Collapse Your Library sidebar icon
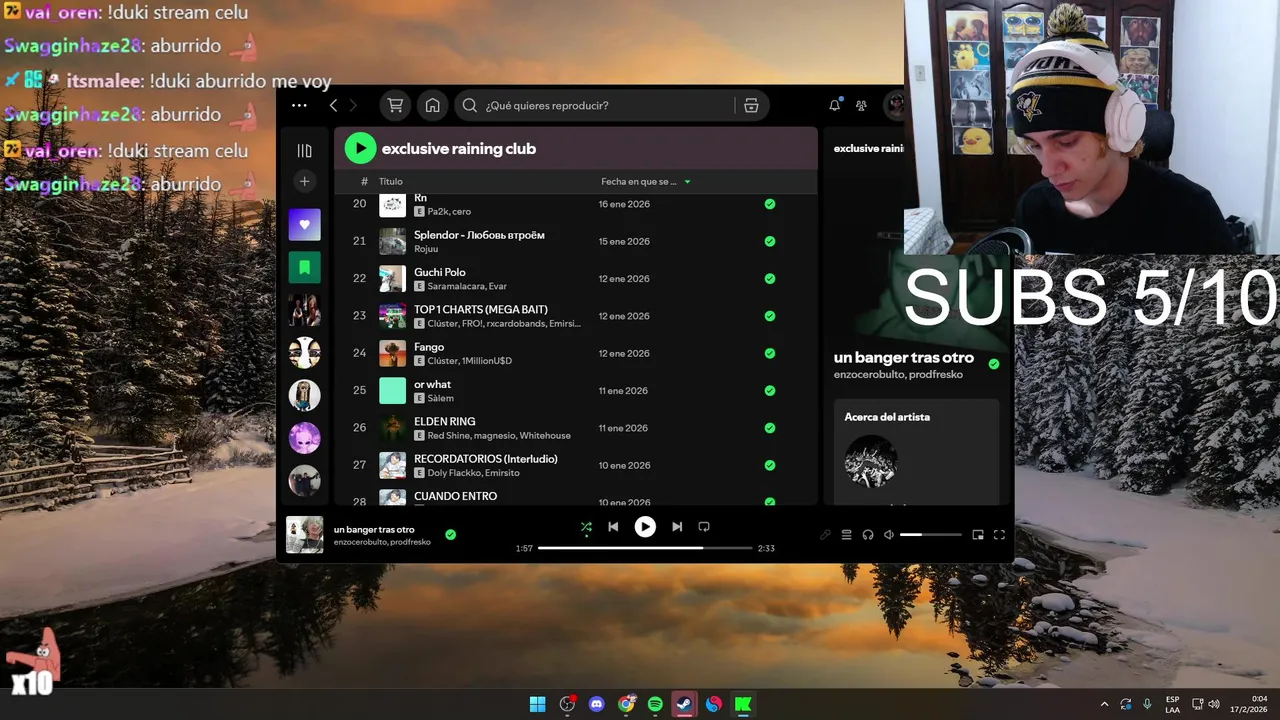This screenshot has height=720, width=1280. coord(305,150)
